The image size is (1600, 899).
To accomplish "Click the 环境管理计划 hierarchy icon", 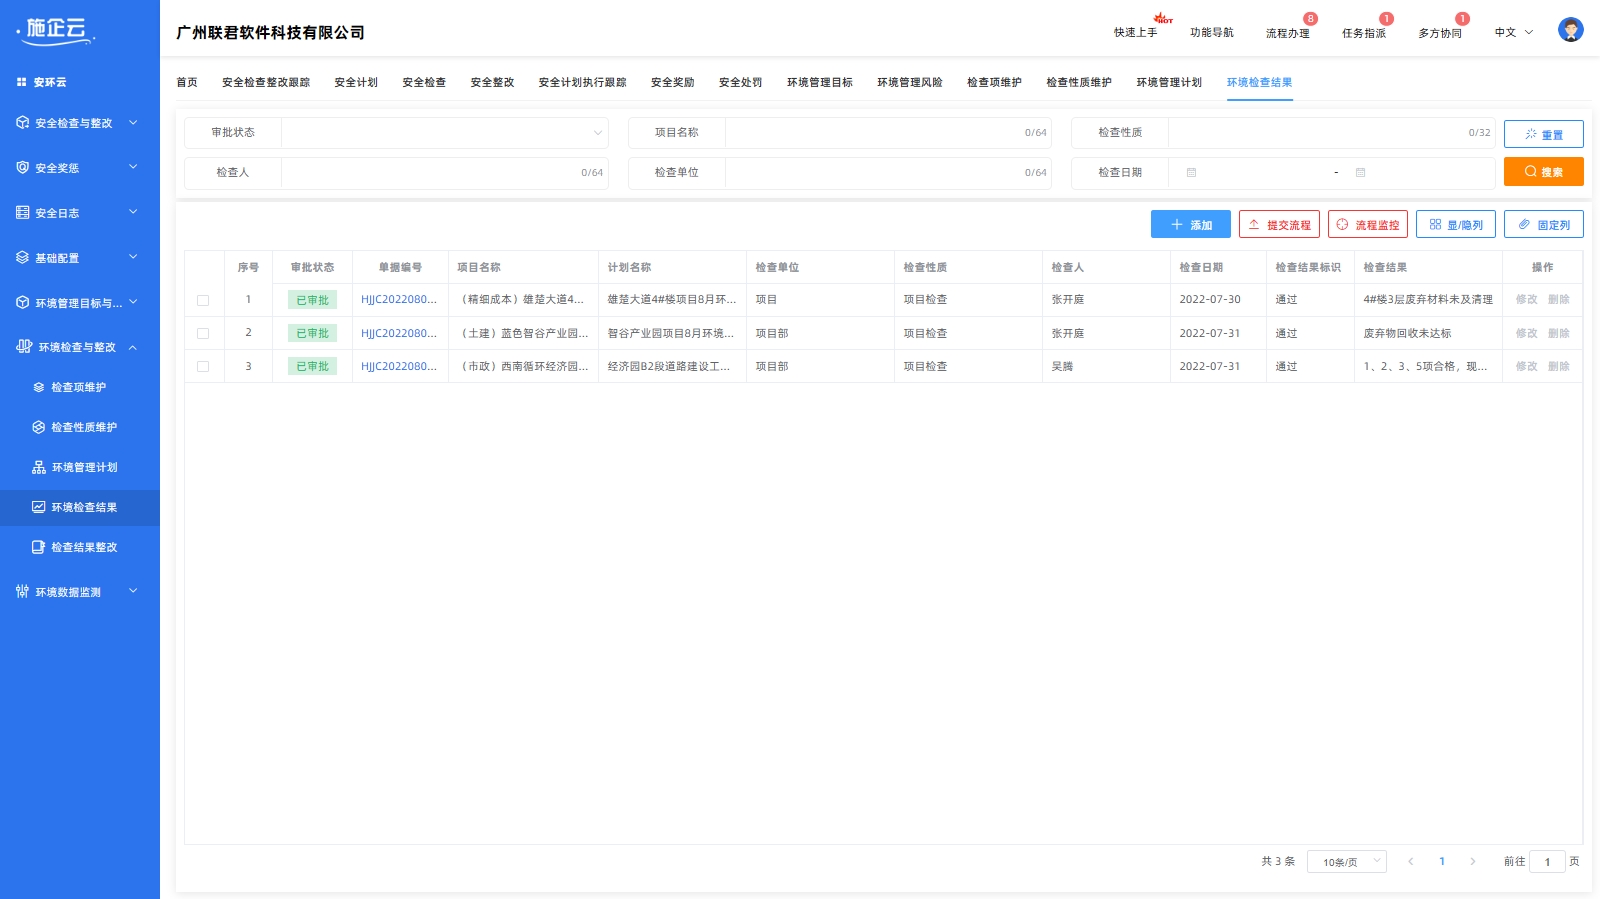I will tap(39, 467).
